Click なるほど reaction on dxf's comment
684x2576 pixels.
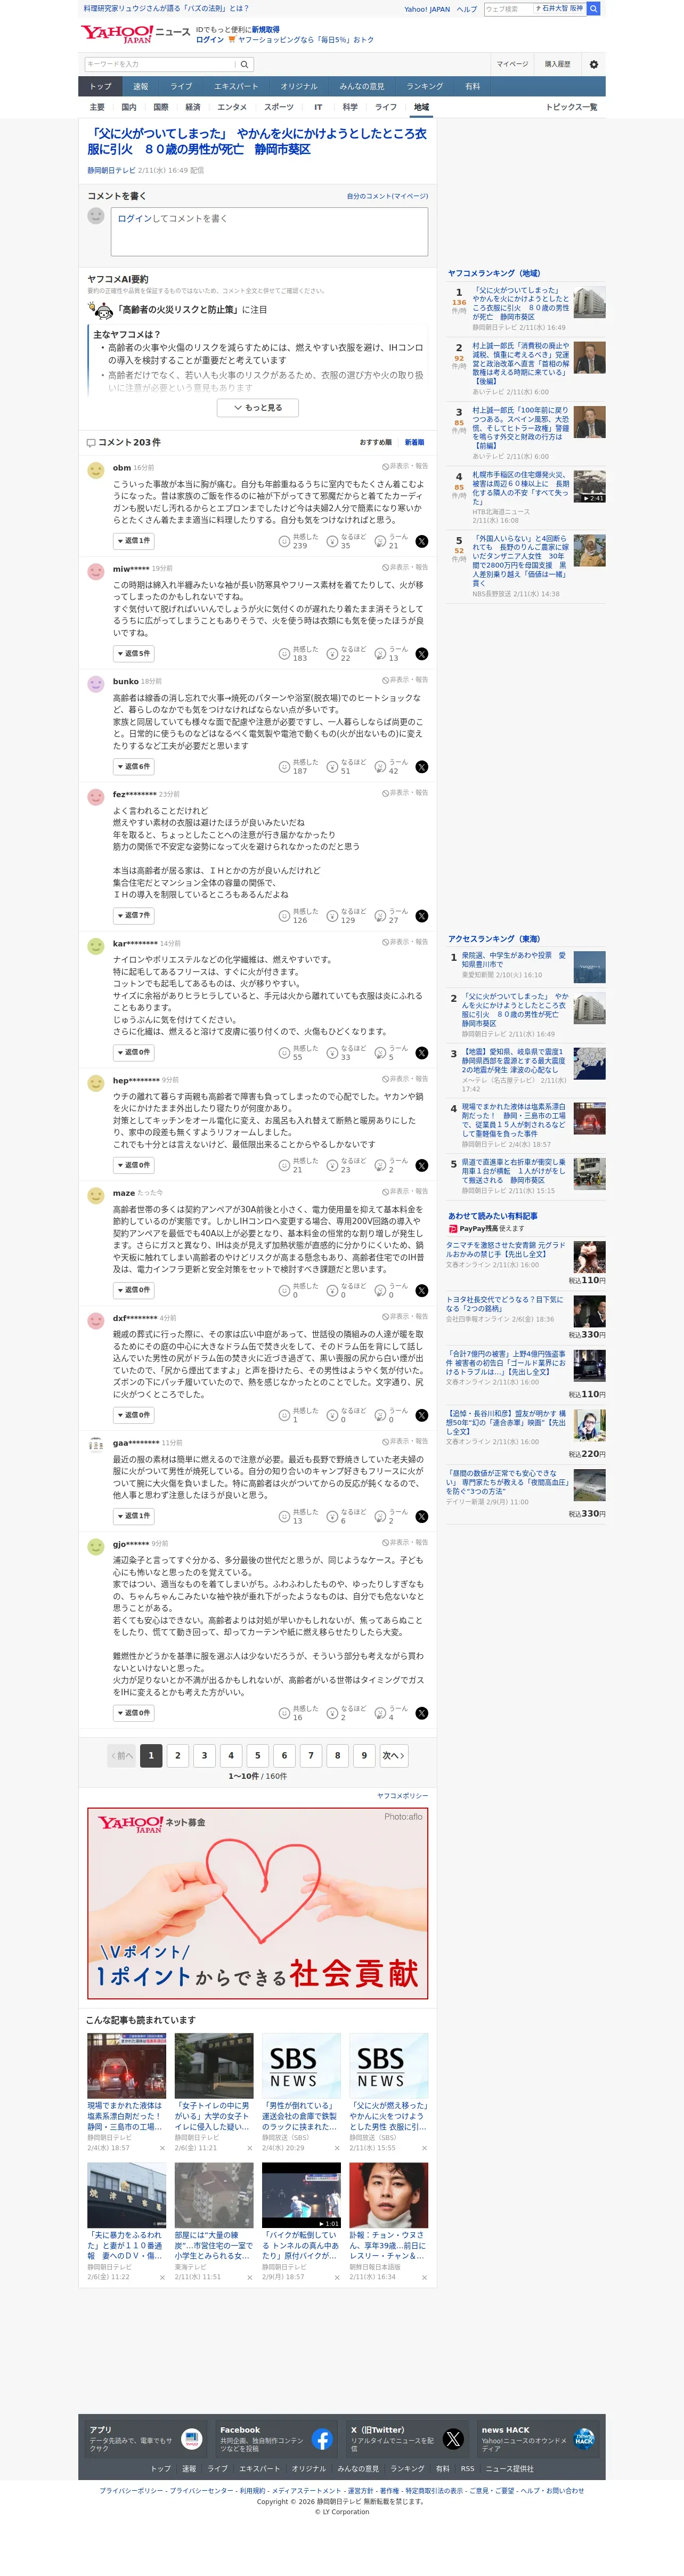347,1415
